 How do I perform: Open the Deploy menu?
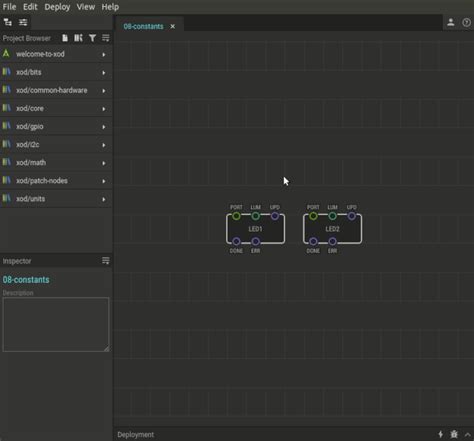(57, 7)
